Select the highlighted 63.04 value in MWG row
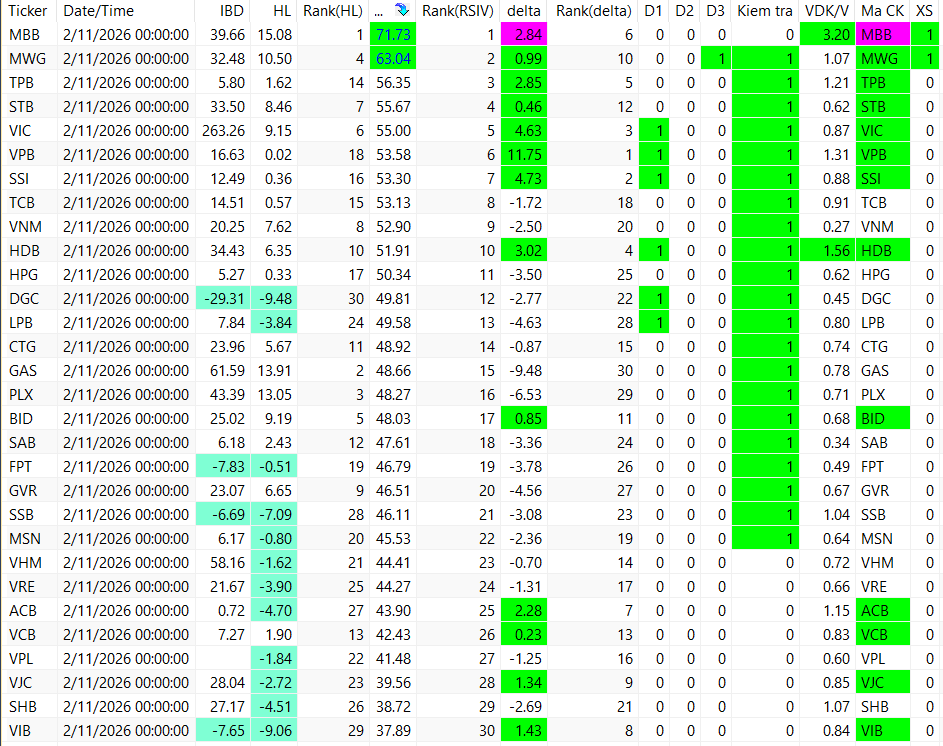 (x=393, y=59)
